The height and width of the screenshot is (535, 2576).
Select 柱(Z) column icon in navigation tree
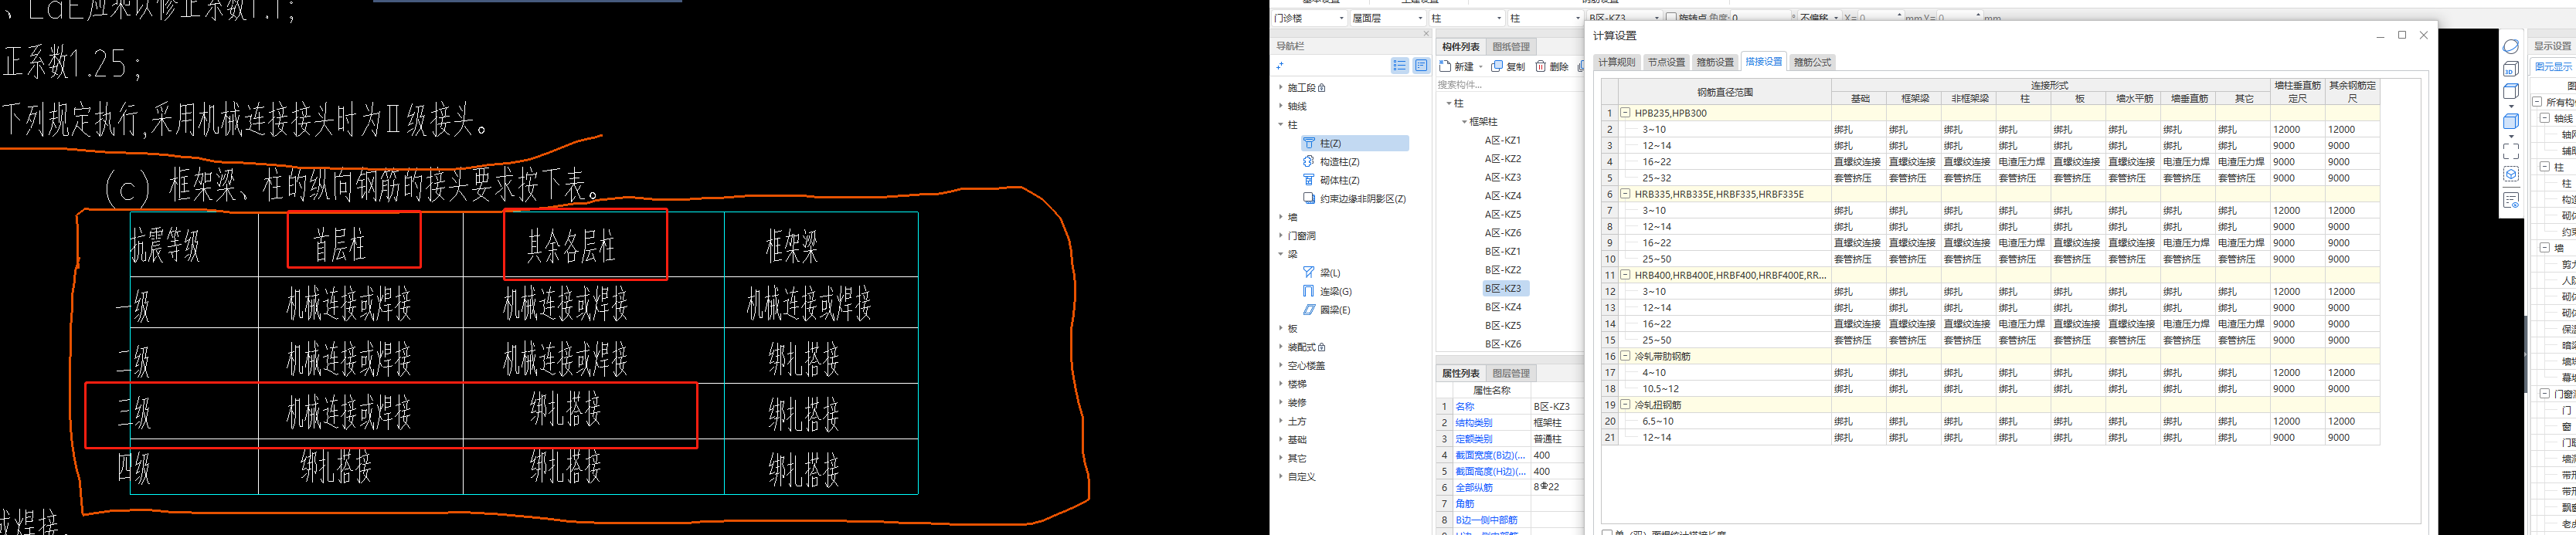pos(1309,143)
